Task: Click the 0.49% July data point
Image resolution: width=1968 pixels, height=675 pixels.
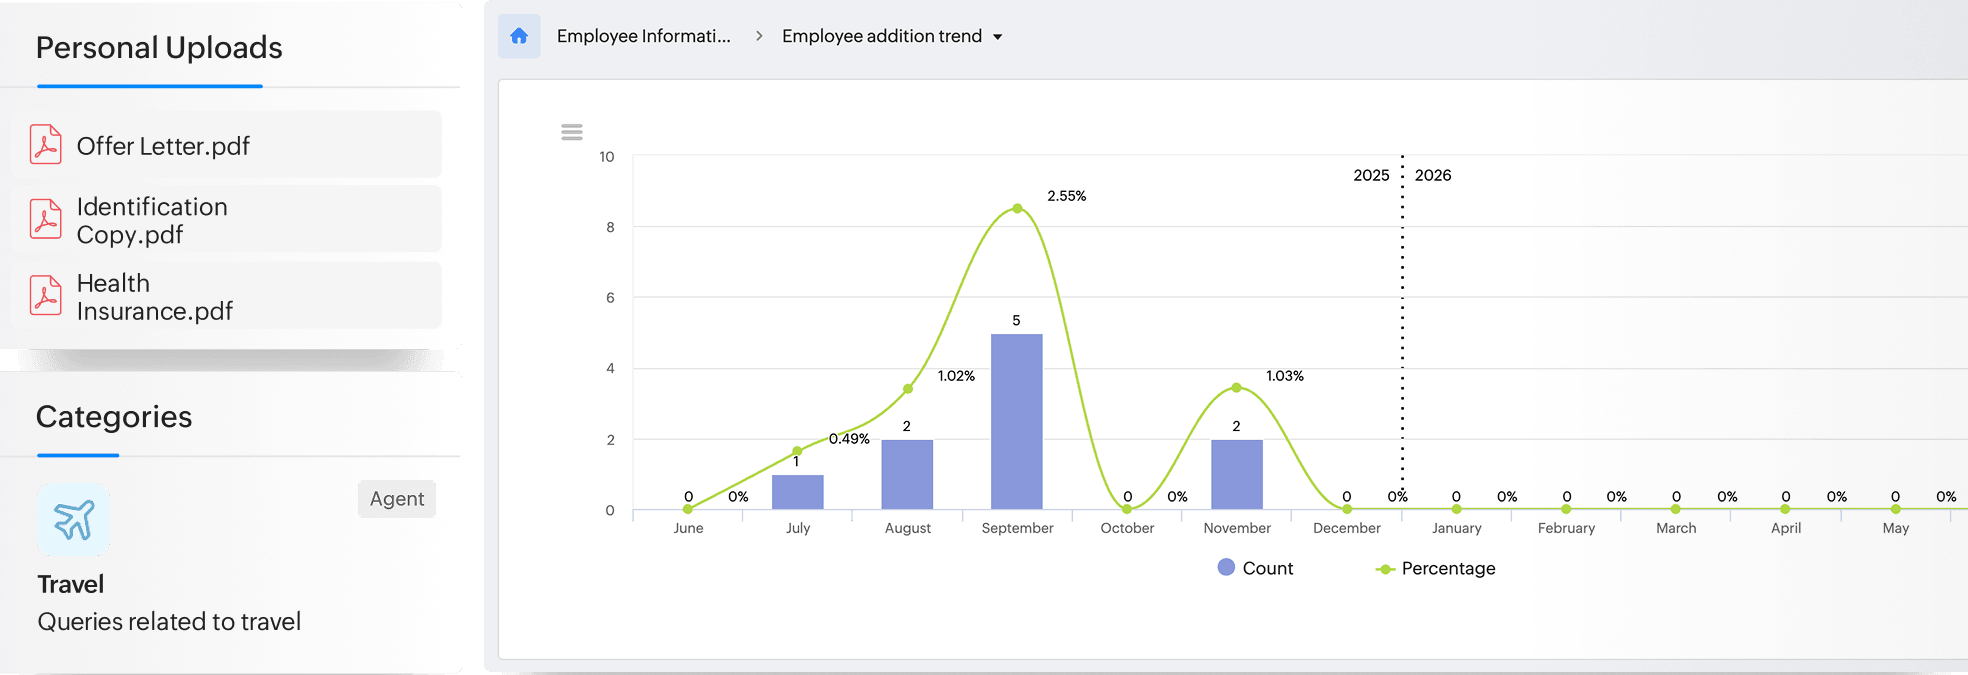Action: (797, 451)
